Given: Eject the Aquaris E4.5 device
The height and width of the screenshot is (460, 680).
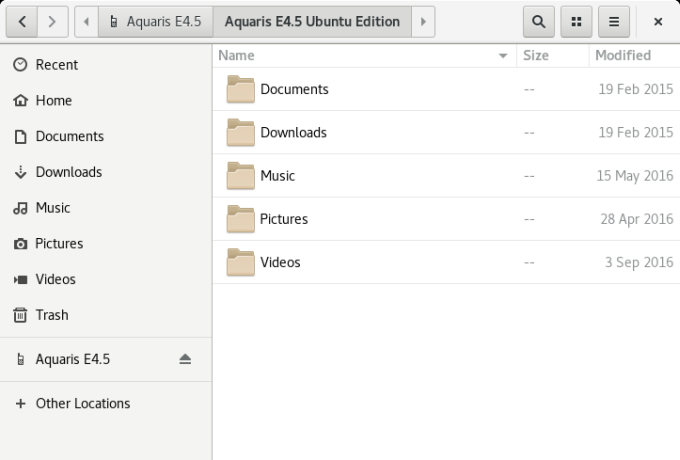Looking at the screenshot, I should pos(185,359).
